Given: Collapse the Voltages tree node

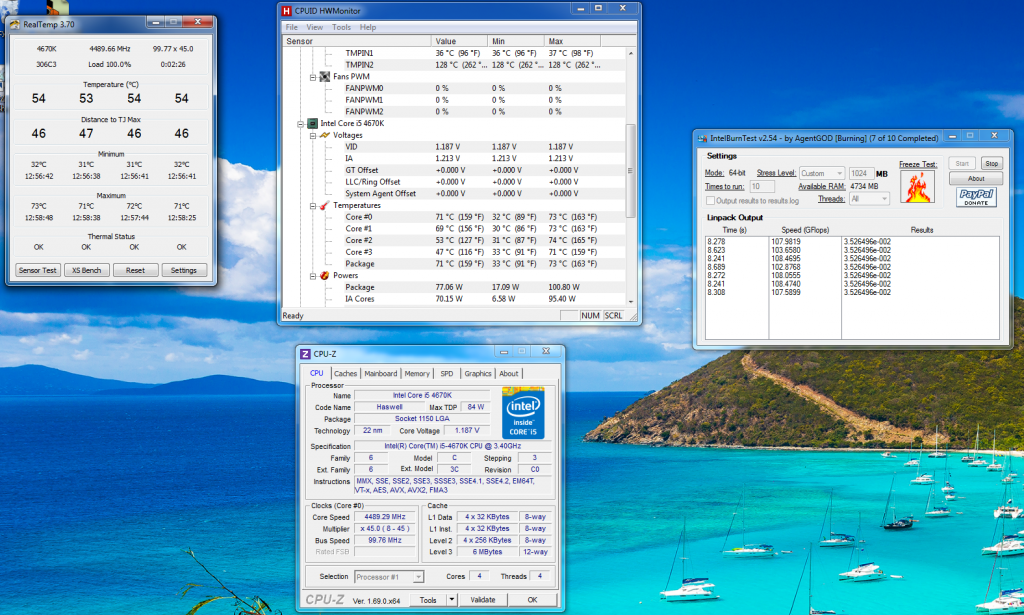Looking at the screenshot, I should point(313,135).
